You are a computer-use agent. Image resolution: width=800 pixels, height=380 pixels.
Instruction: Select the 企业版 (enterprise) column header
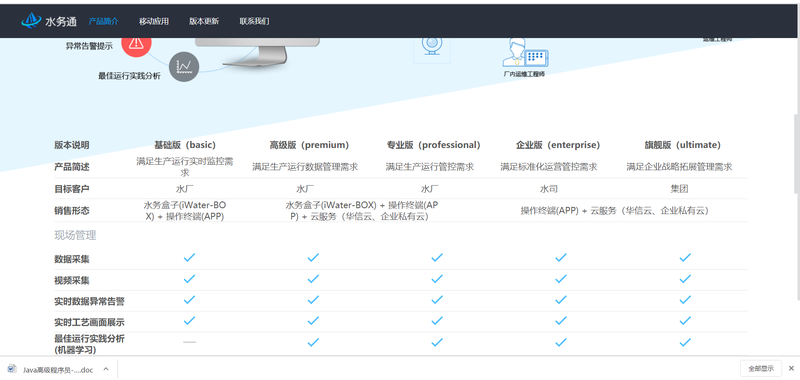point(558,145)
